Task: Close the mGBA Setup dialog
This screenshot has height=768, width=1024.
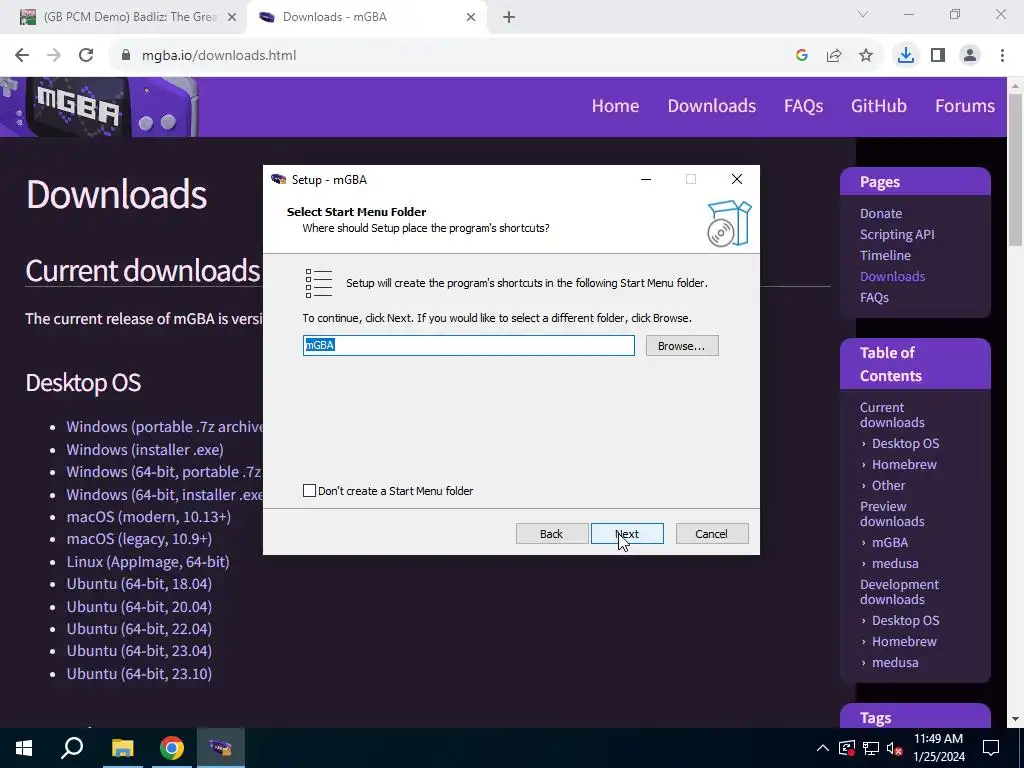Action: [737, 179]
